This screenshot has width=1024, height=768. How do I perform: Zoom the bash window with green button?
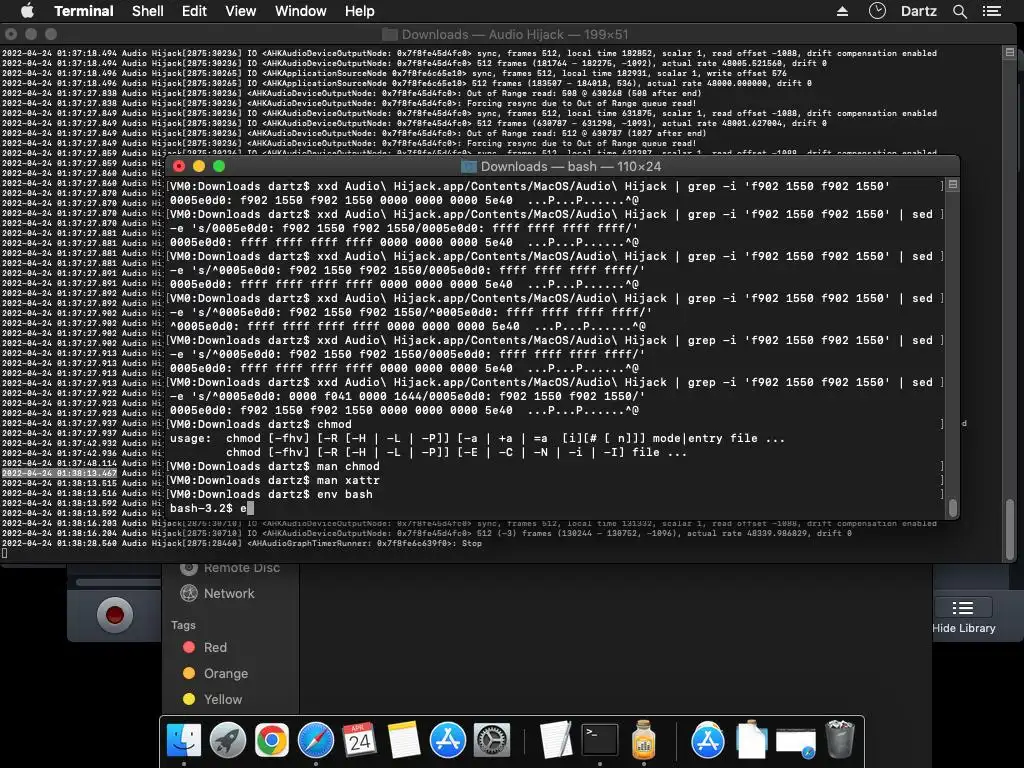219,167
